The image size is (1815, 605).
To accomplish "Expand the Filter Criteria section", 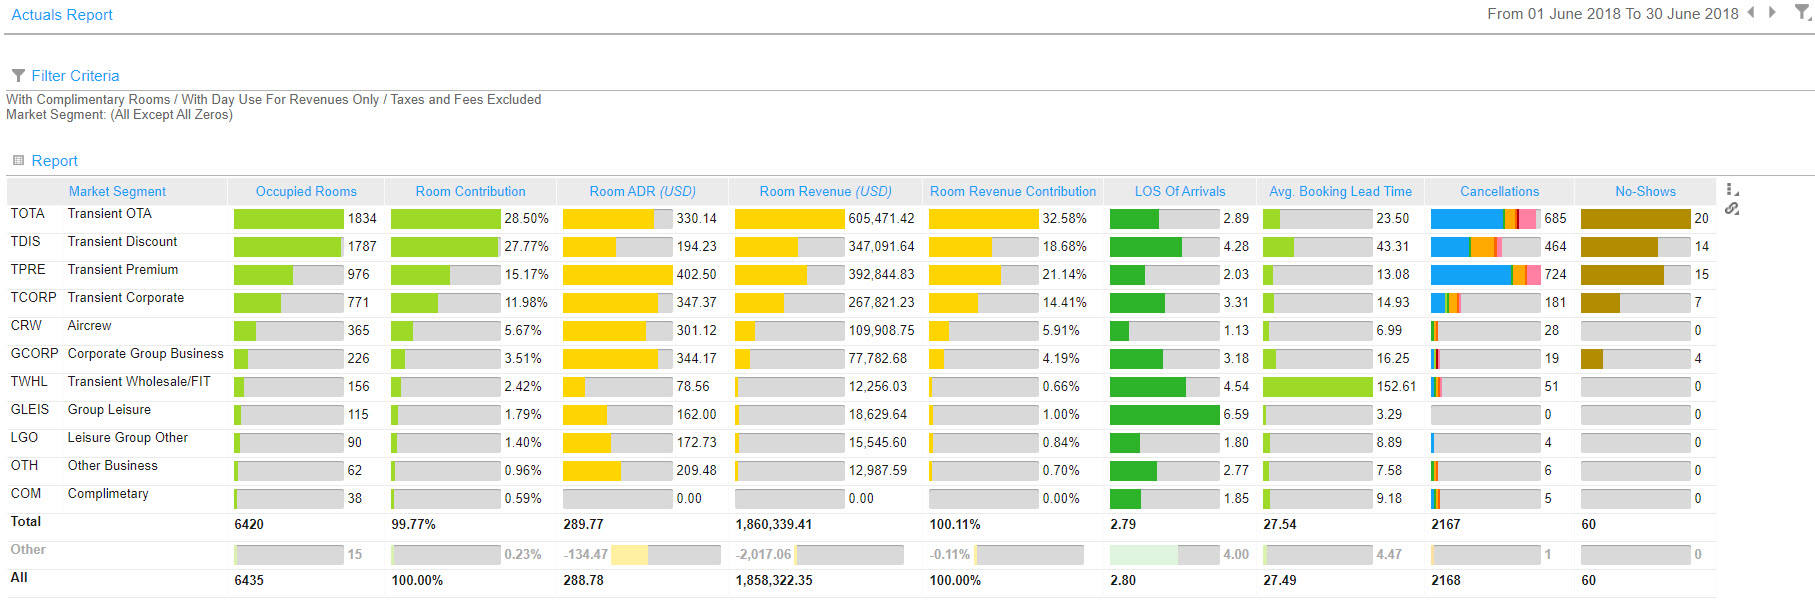I will (x=75, y=76).
